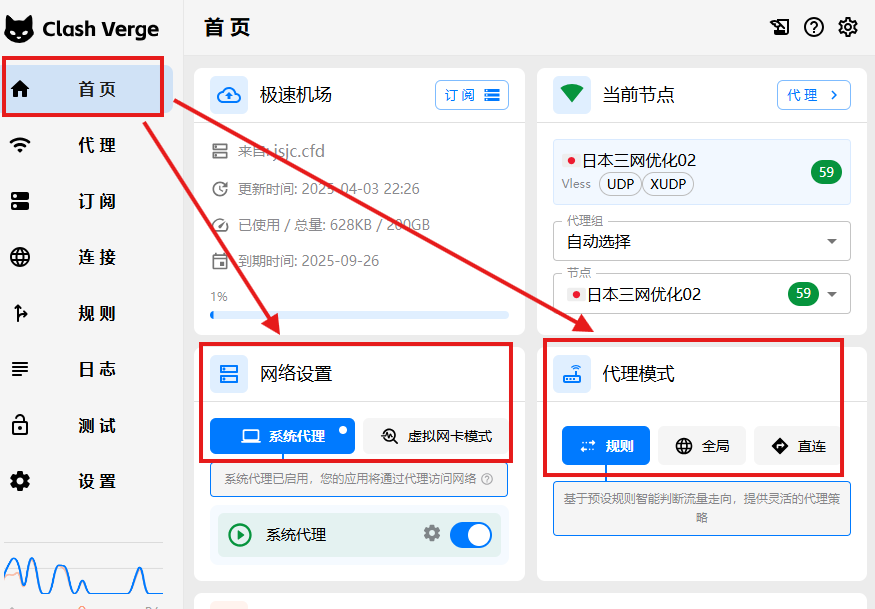
Task: Open settings via top-right gear icon
Action: 848,27
